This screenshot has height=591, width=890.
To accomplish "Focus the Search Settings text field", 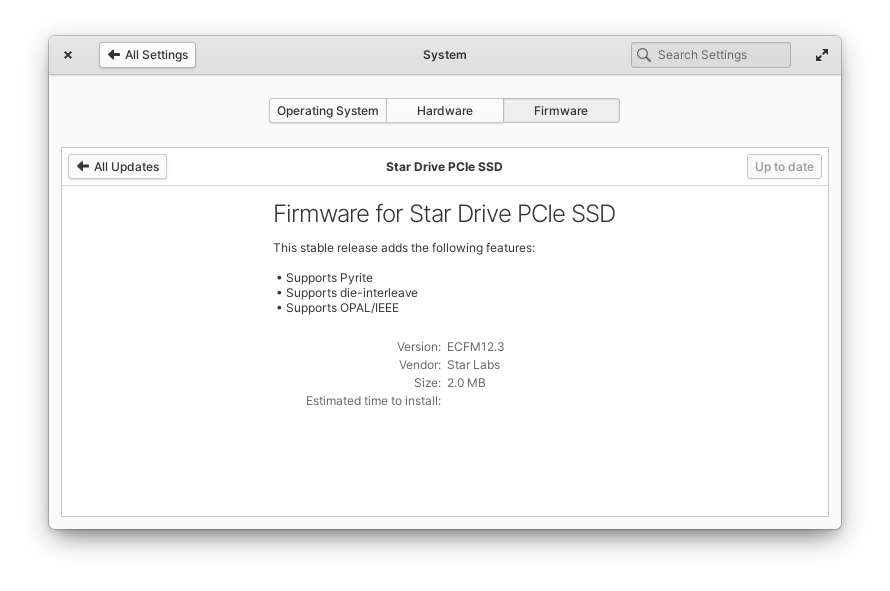I will tap(718, 55).
